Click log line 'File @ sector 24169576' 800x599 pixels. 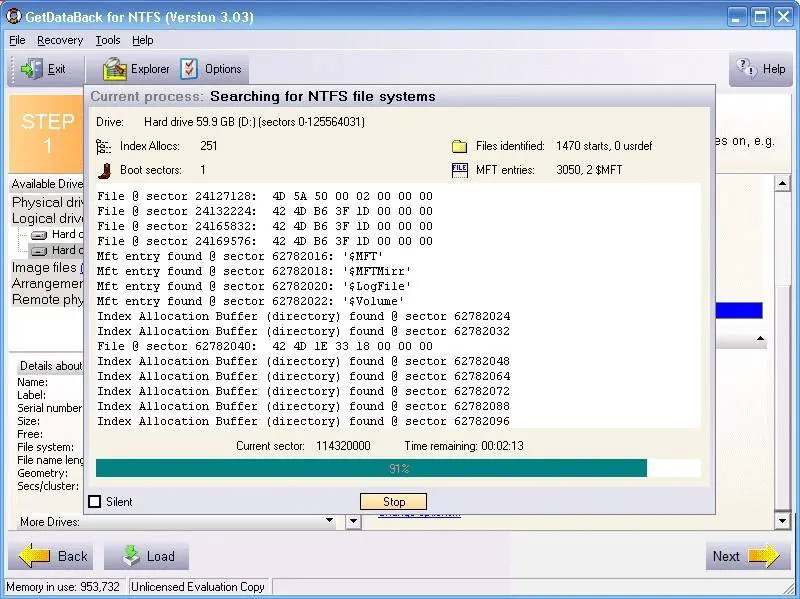[x=265, y=241]
